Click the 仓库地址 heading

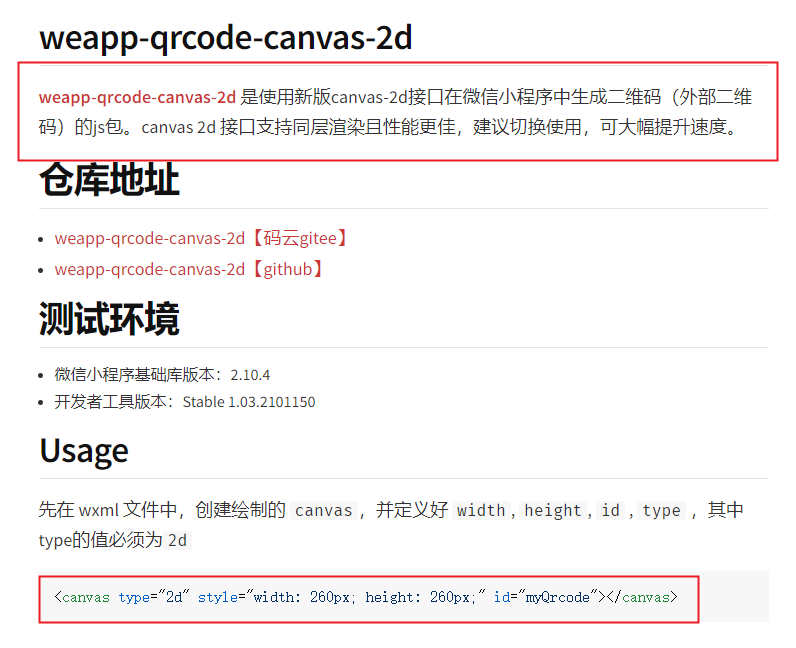[x=109, y=180]
